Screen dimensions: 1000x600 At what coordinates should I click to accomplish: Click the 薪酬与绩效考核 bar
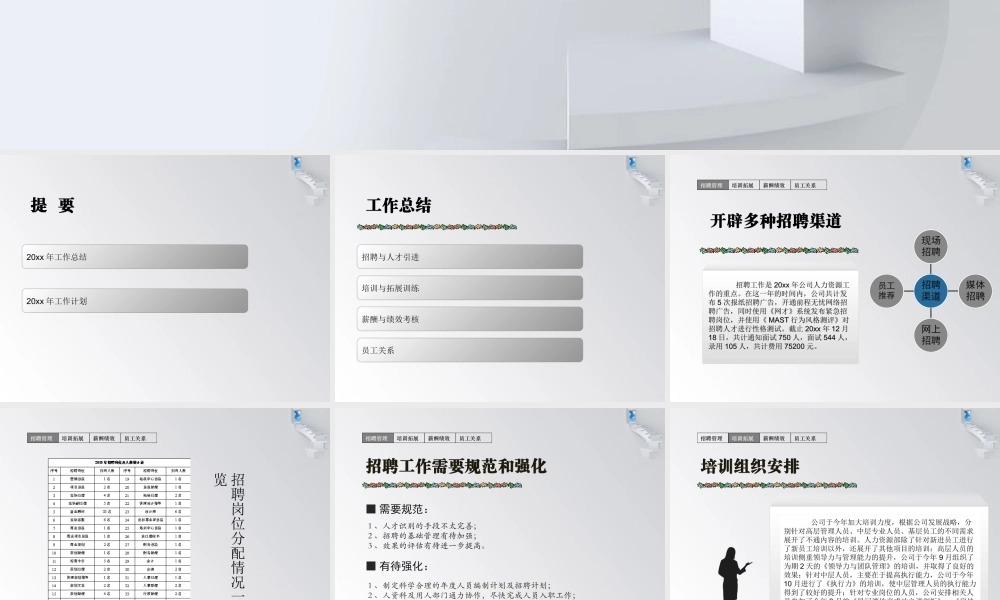(470, 318)
